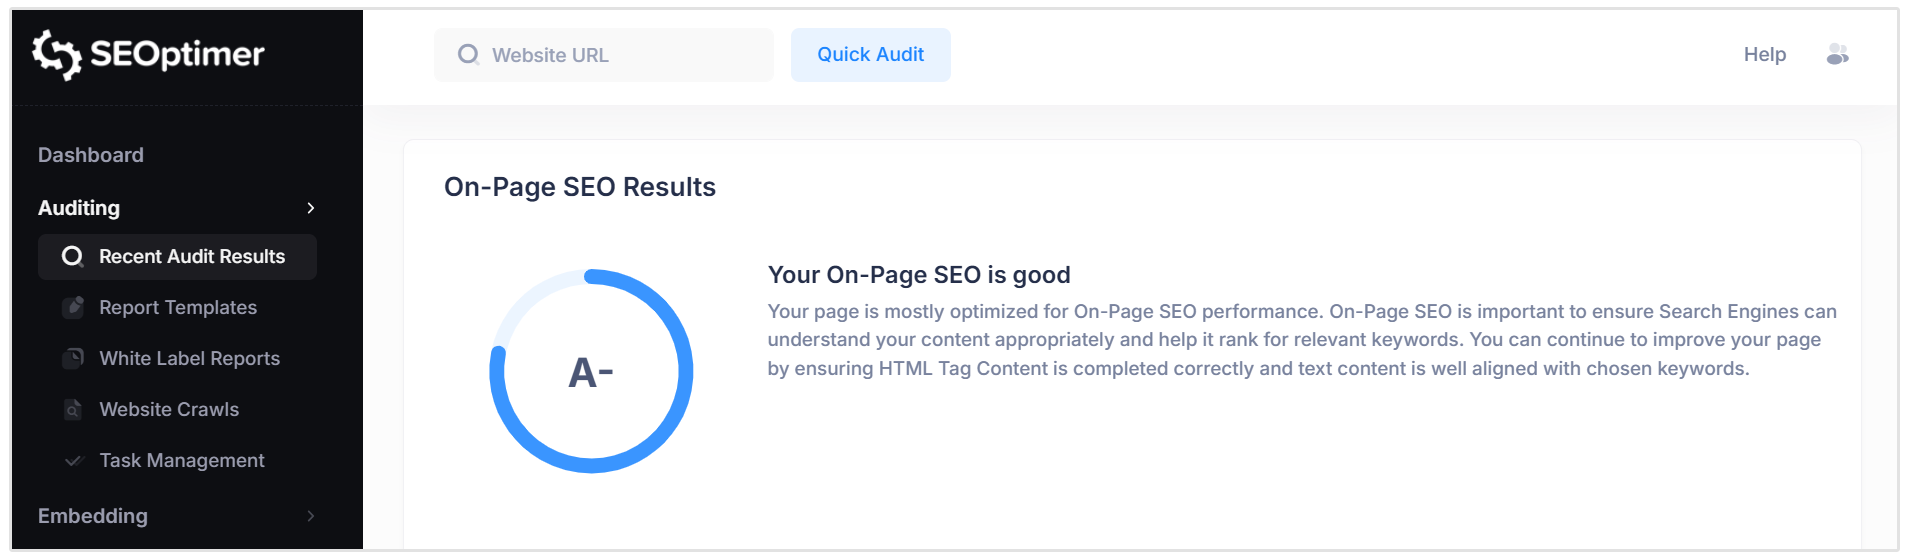
Task: Select the Embedding menu label
Action: tap(93, 516)
